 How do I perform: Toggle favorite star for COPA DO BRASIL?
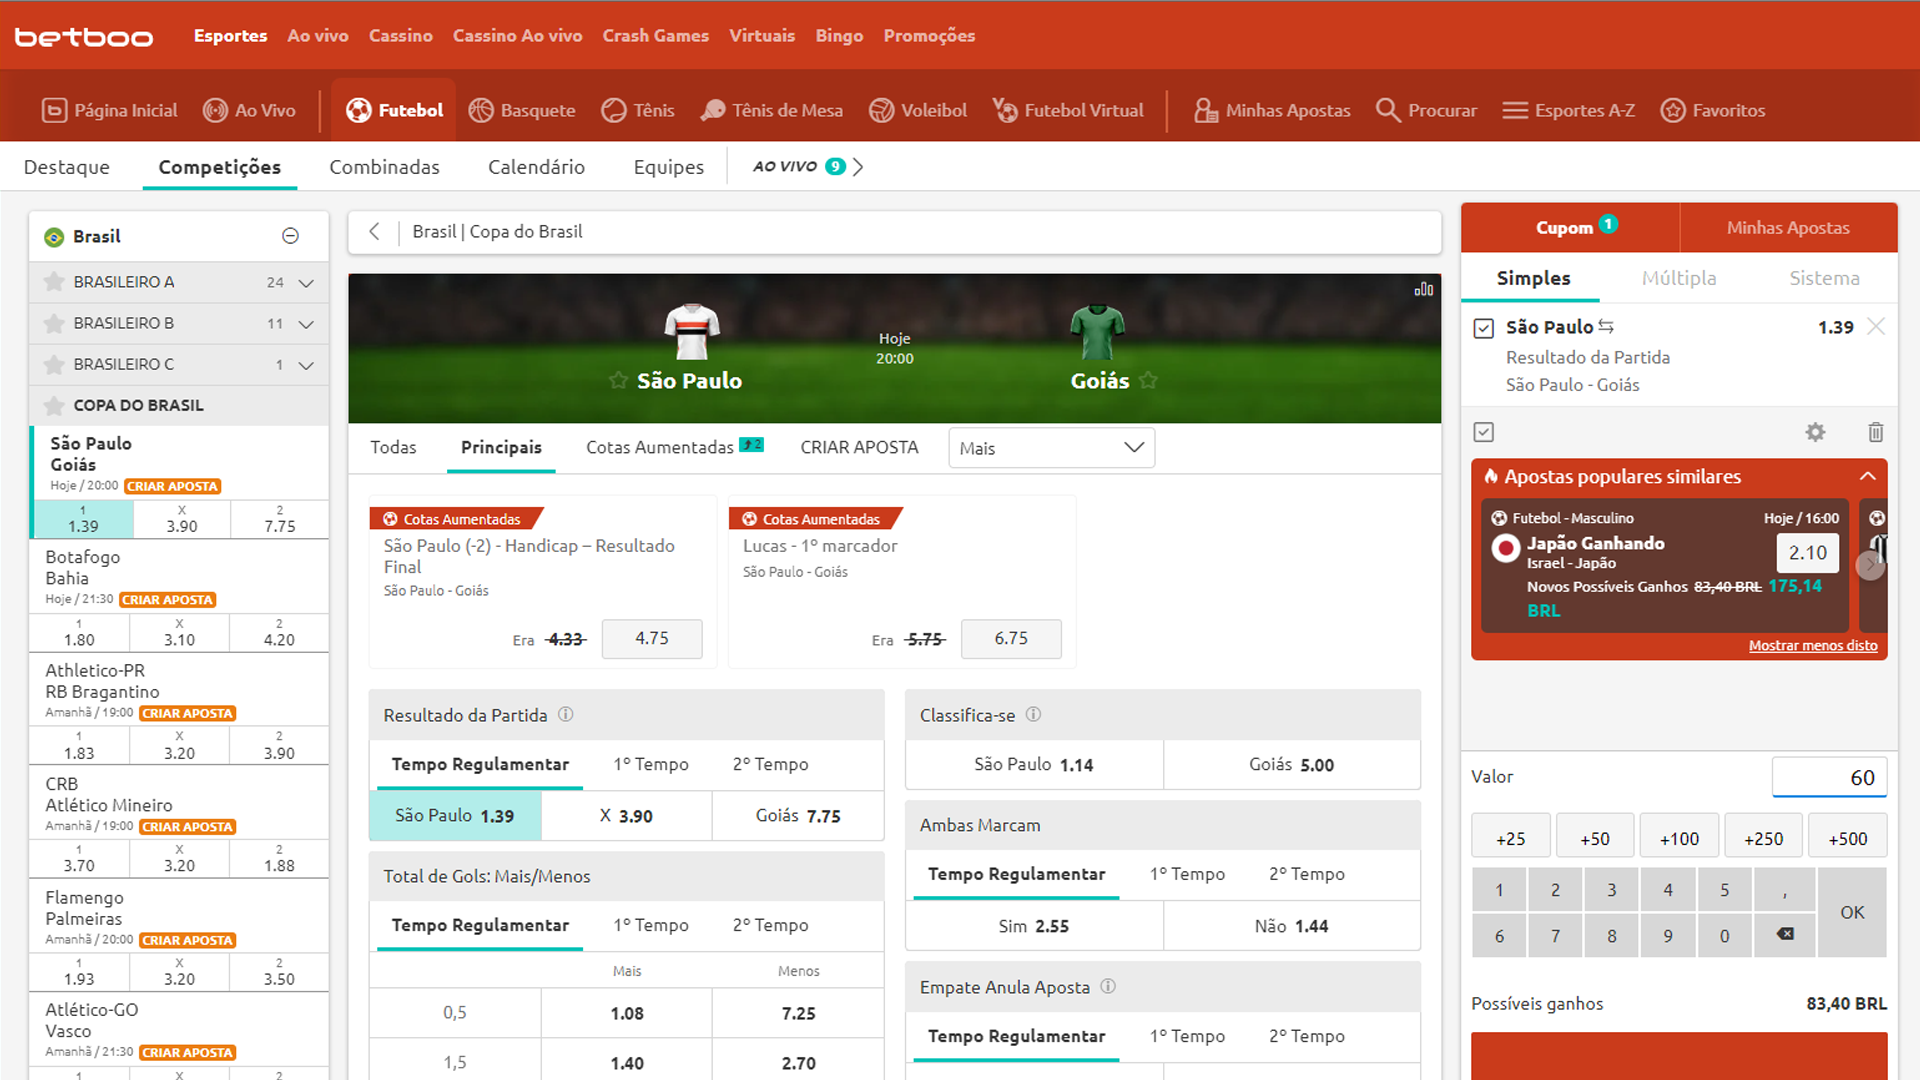click(54, 405)
